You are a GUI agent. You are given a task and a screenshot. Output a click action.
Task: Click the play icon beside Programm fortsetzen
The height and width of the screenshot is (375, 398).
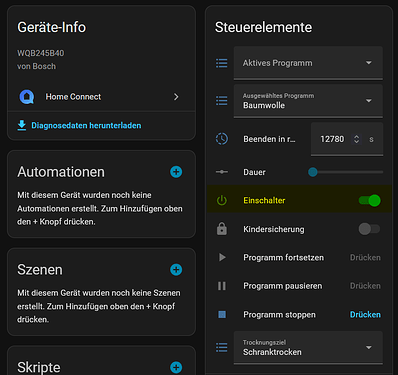(x=222, y=257)
